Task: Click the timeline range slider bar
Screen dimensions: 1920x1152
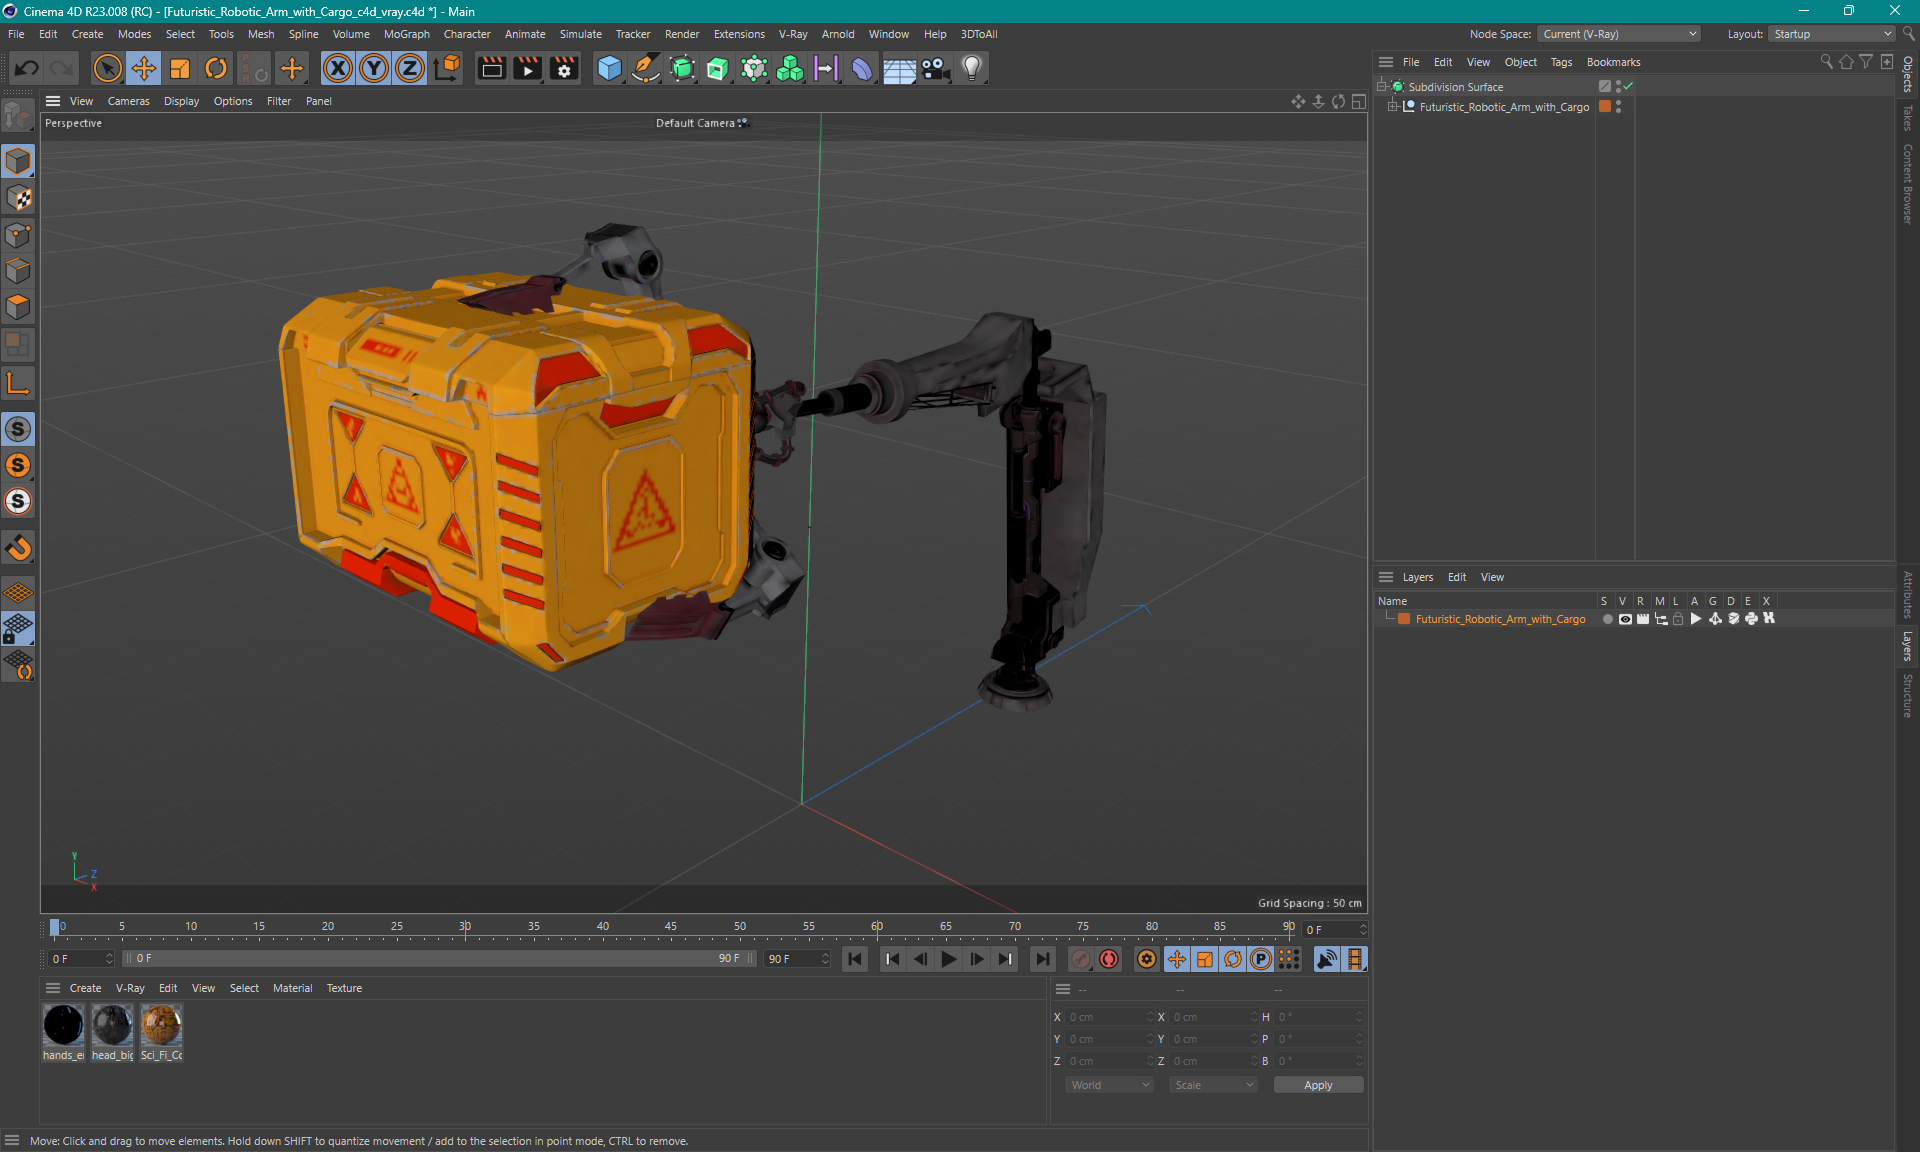Action: (x=438, y=958)
